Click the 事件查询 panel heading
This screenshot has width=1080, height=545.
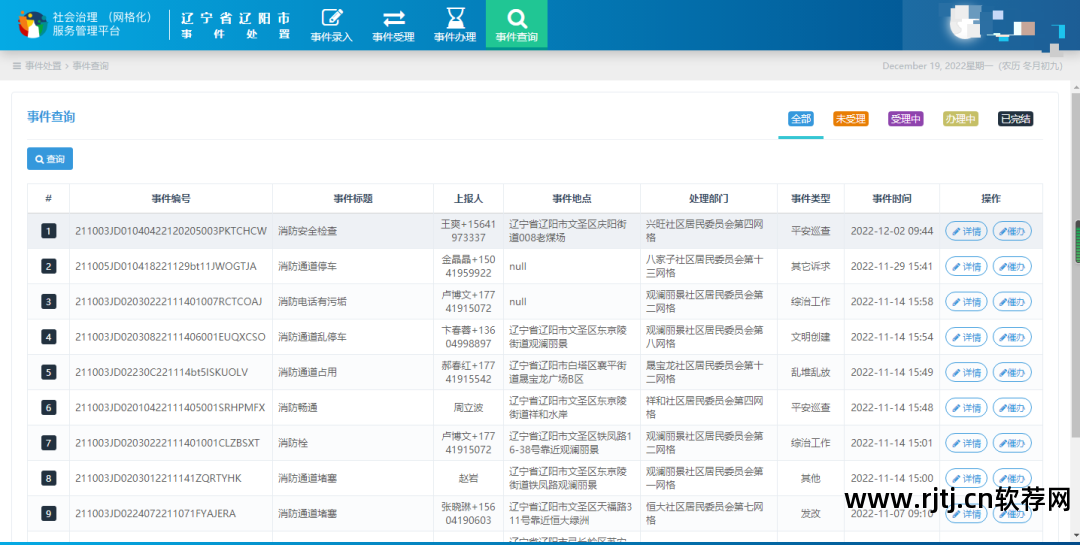(51, 117)
